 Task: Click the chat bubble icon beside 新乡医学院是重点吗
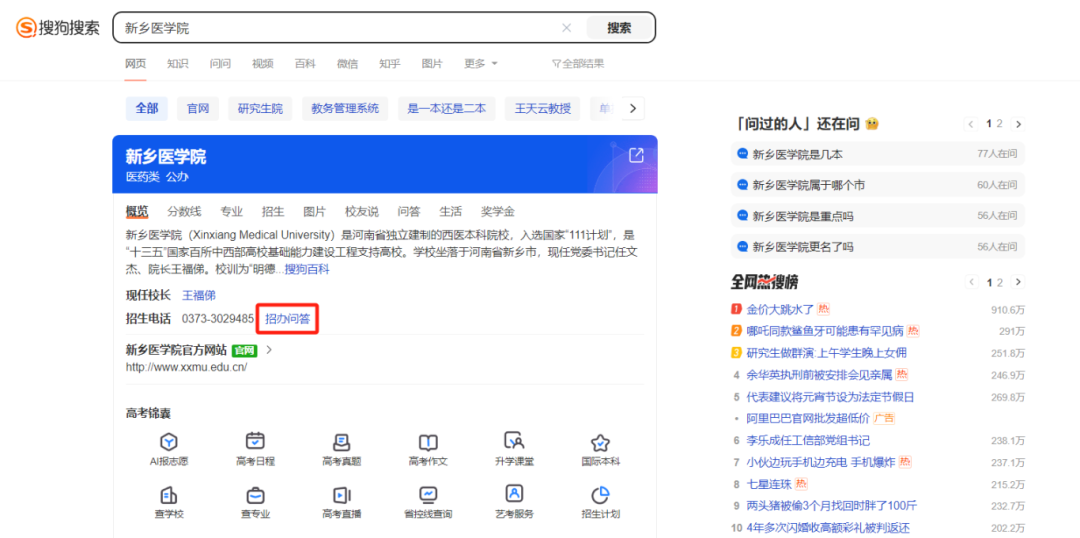[x=742, y=216]
